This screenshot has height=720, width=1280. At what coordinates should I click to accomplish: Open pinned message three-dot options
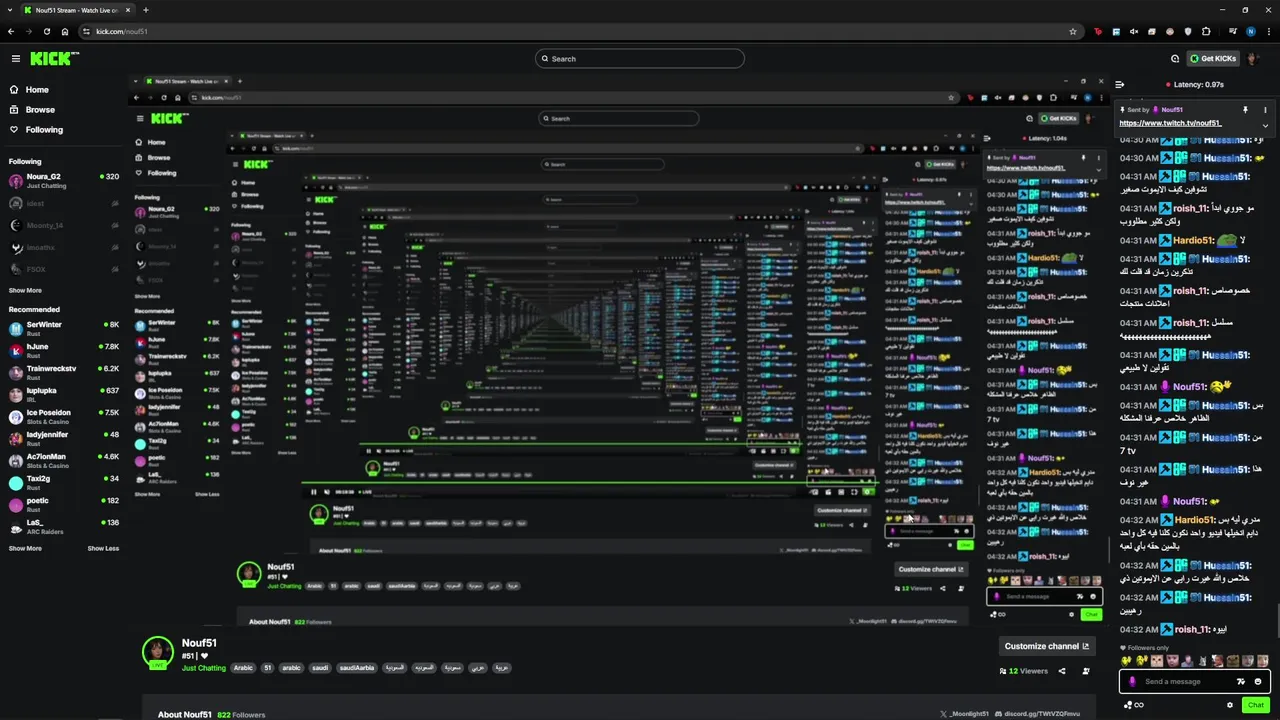coord(1265,110)
